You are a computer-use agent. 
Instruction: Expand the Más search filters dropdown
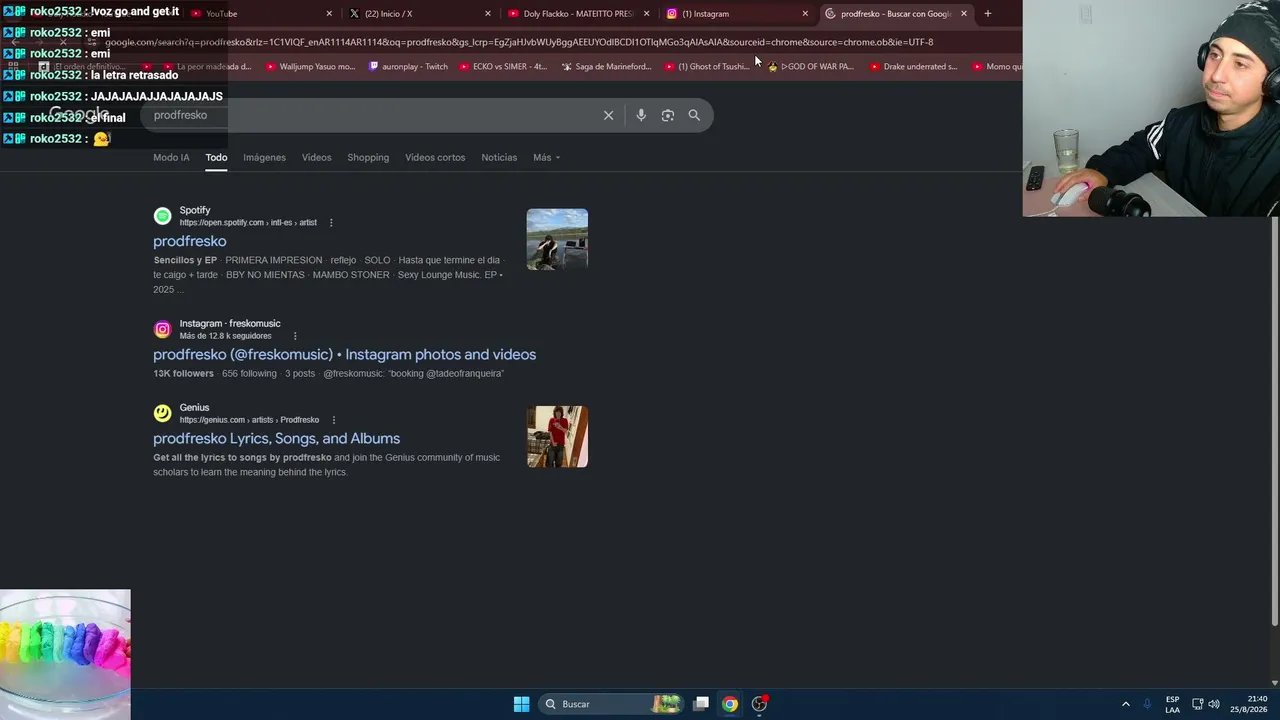coord(546,158)
